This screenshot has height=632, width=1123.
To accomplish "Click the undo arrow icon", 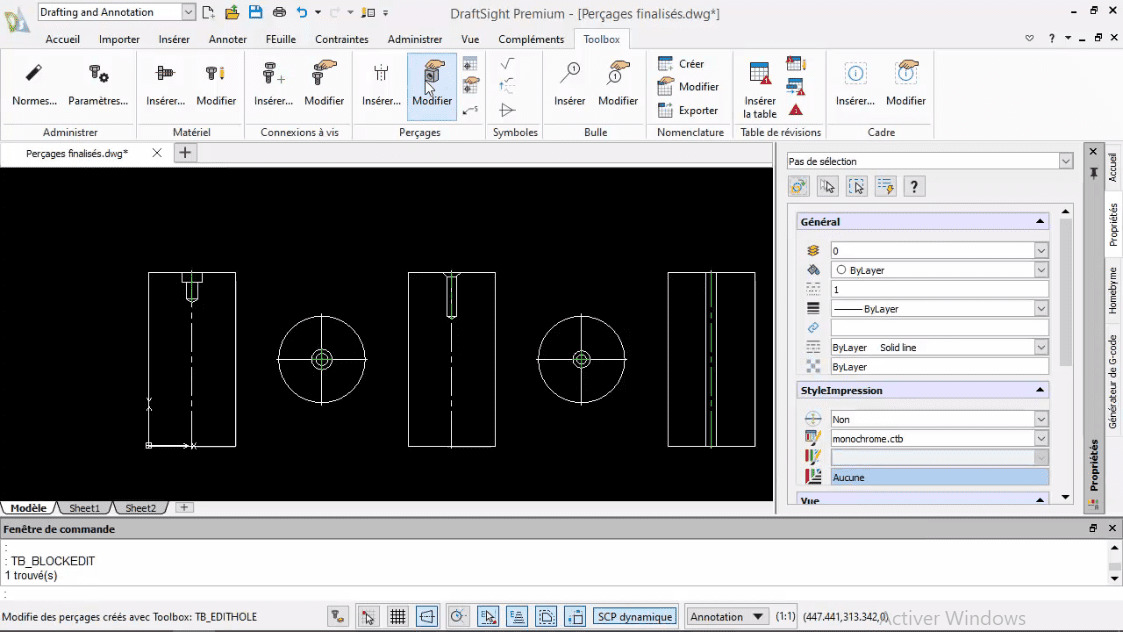I will click(x=302, y=12).
